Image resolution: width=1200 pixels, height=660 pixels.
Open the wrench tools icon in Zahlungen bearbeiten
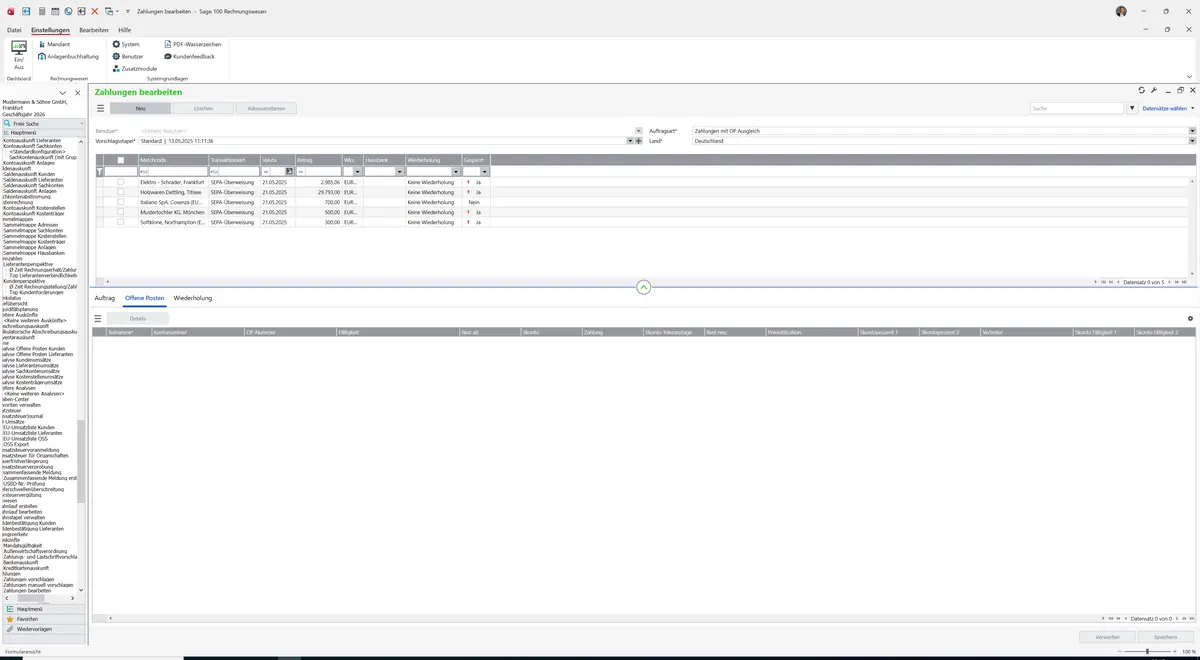tap(1154, 90)
